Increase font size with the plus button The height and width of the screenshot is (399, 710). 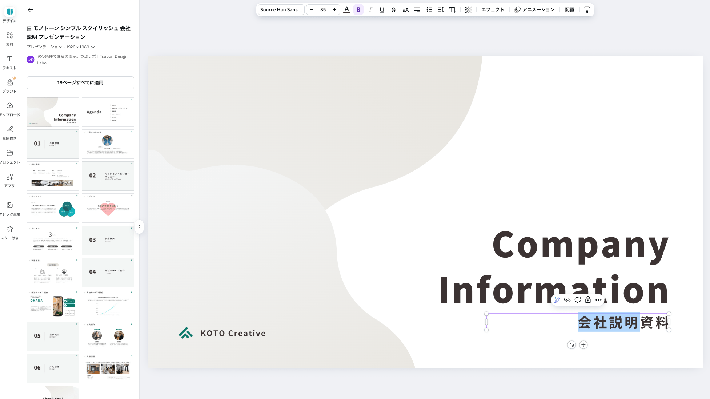[x=334, y=10]
